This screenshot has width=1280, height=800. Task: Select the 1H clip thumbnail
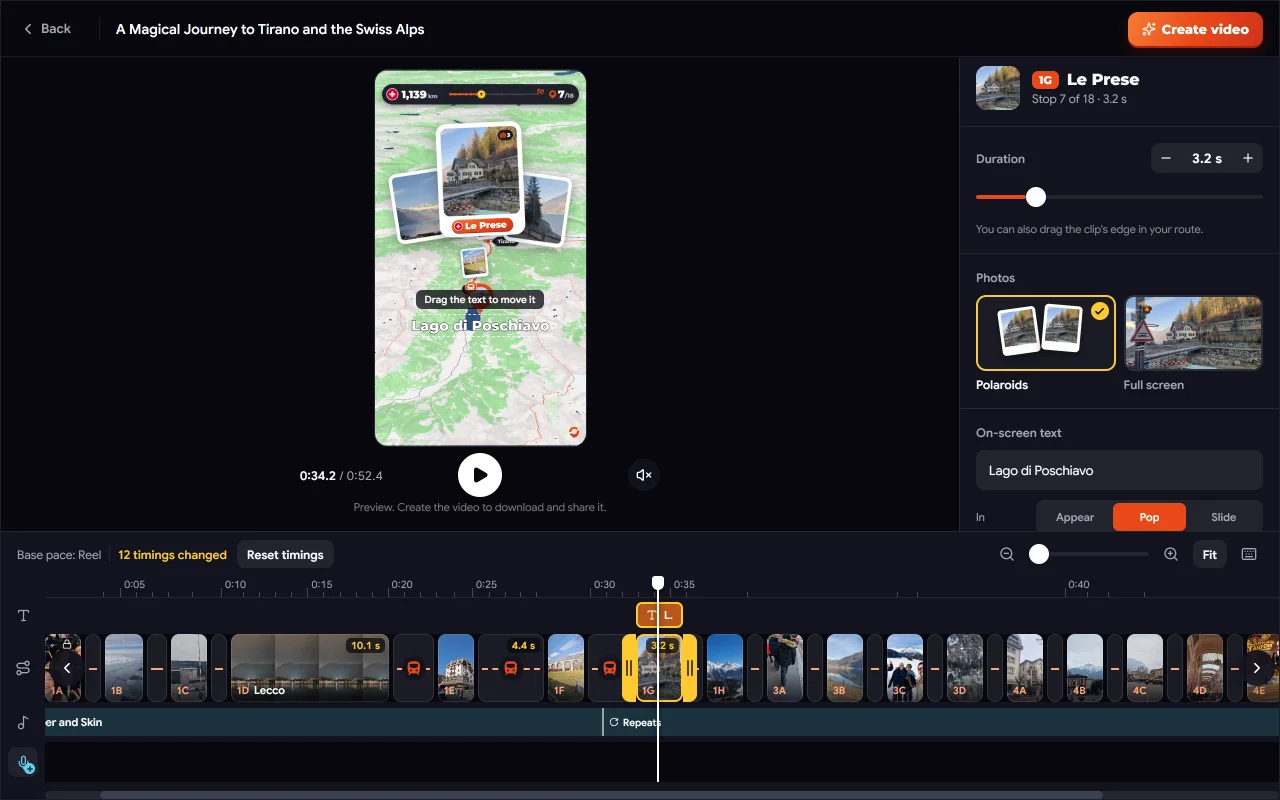coord(725,667)
